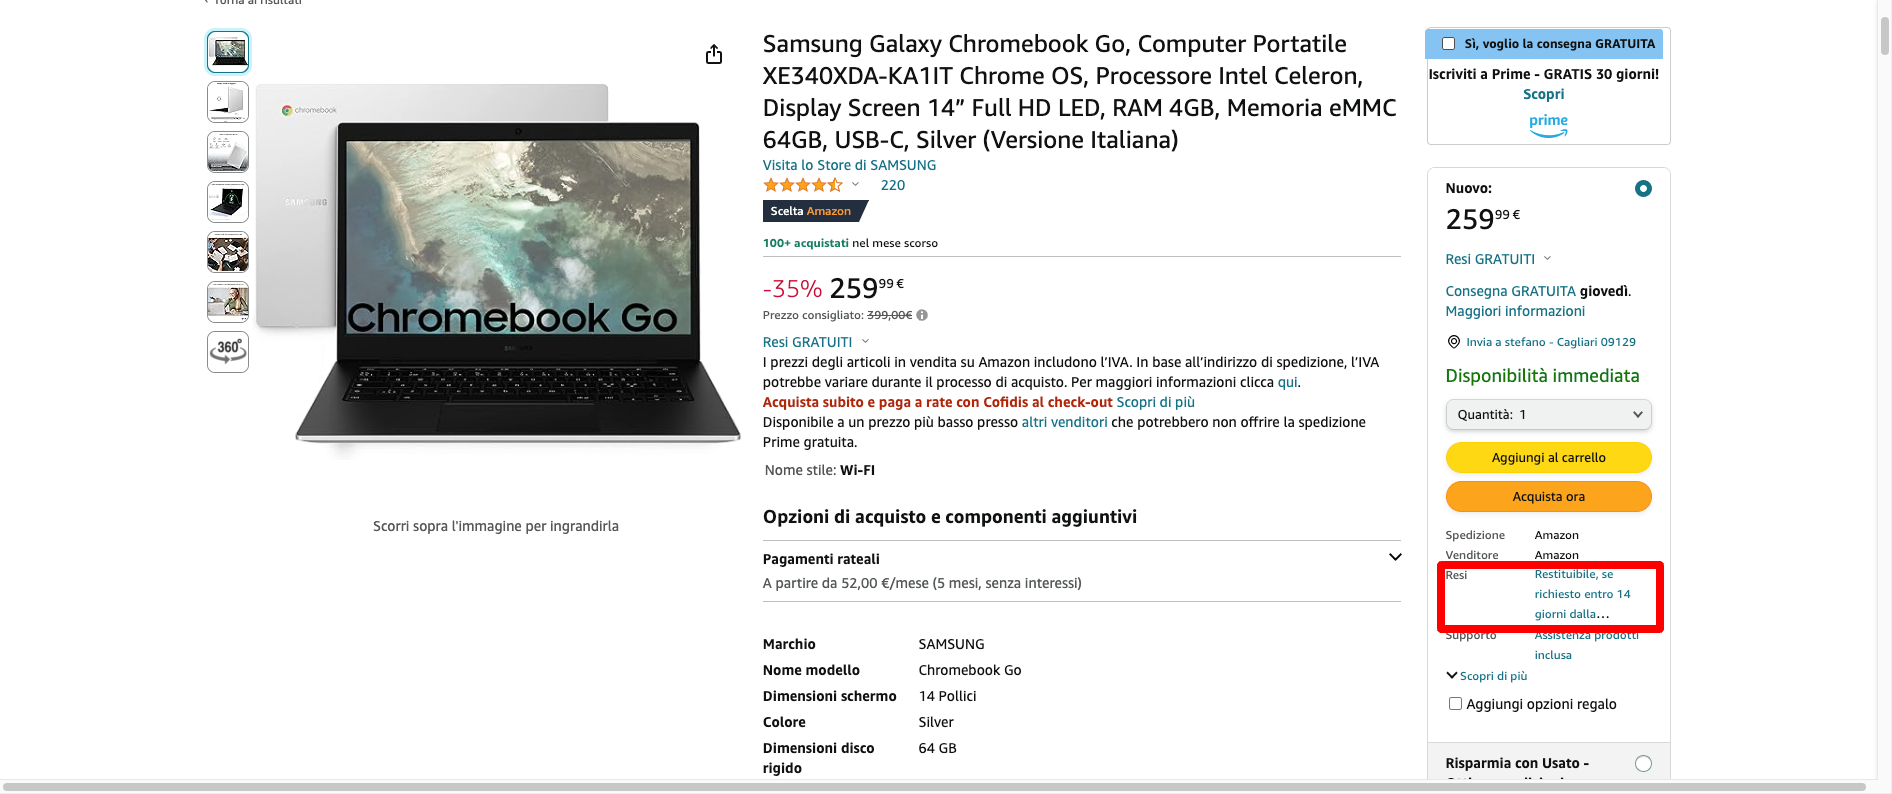Click the info icon beside recommended price
This screenshot has height=794, width=1892.
pos(922,315)
